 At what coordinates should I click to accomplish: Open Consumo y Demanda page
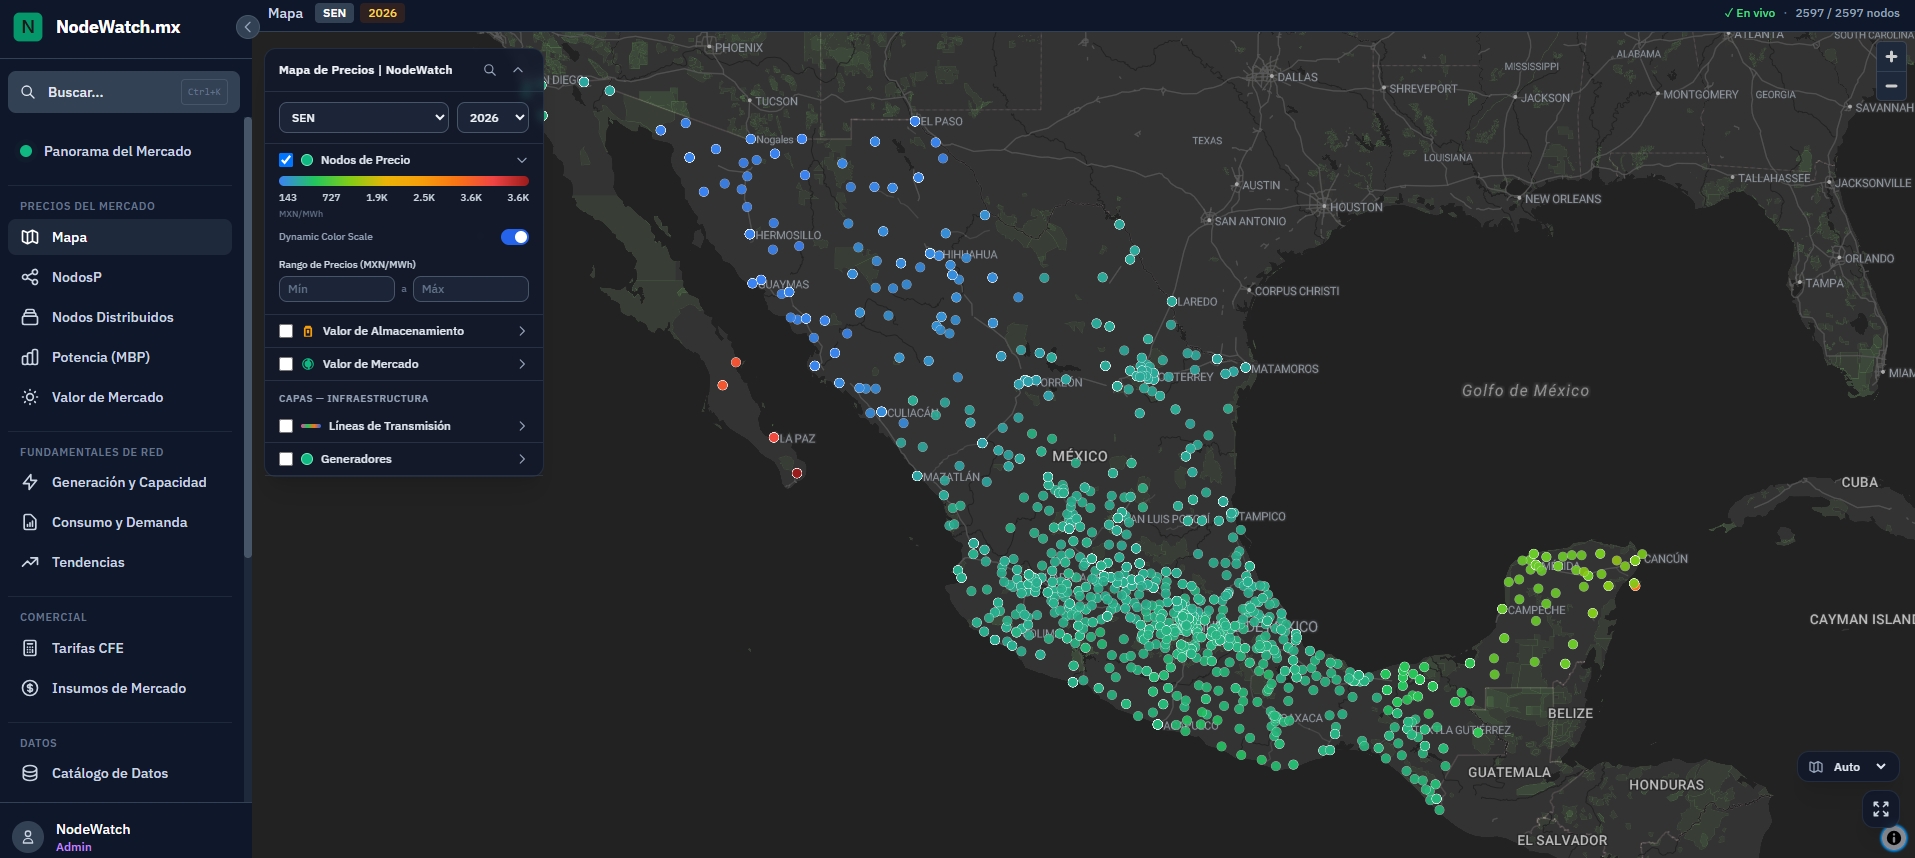[120, 522]
